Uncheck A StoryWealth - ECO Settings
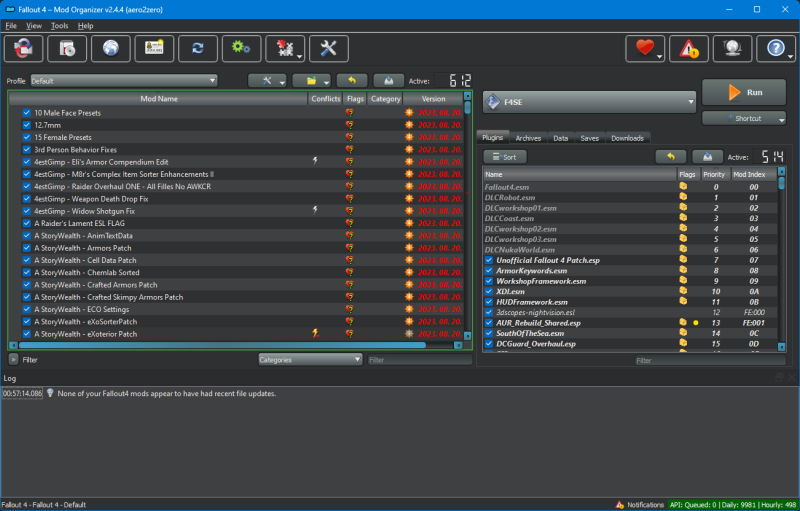Image resolution: width=800 pixels, height=511 pixels. click(x=27, y=309)
